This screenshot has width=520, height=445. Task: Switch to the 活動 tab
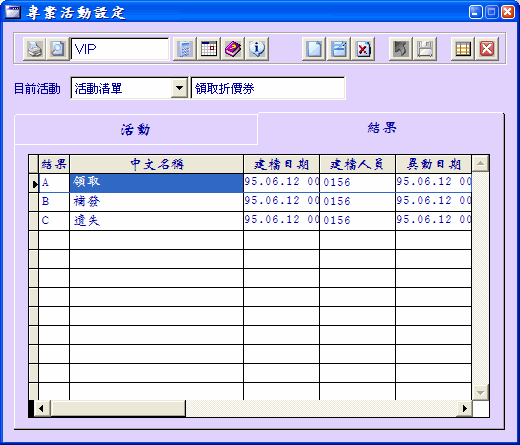(136, 129)
